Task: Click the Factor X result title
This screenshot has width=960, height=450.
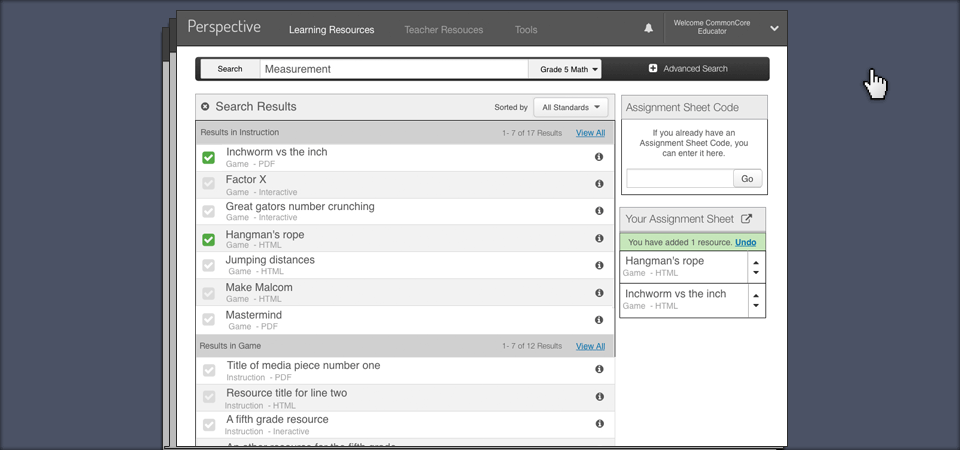Action: click(246, 179)
